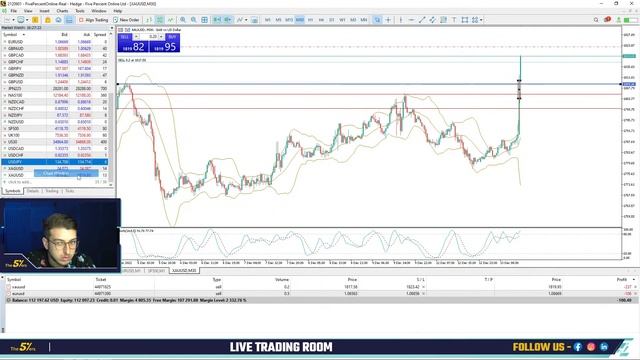Select bar chart type icon
640x360 pixels.
(149, 20)
